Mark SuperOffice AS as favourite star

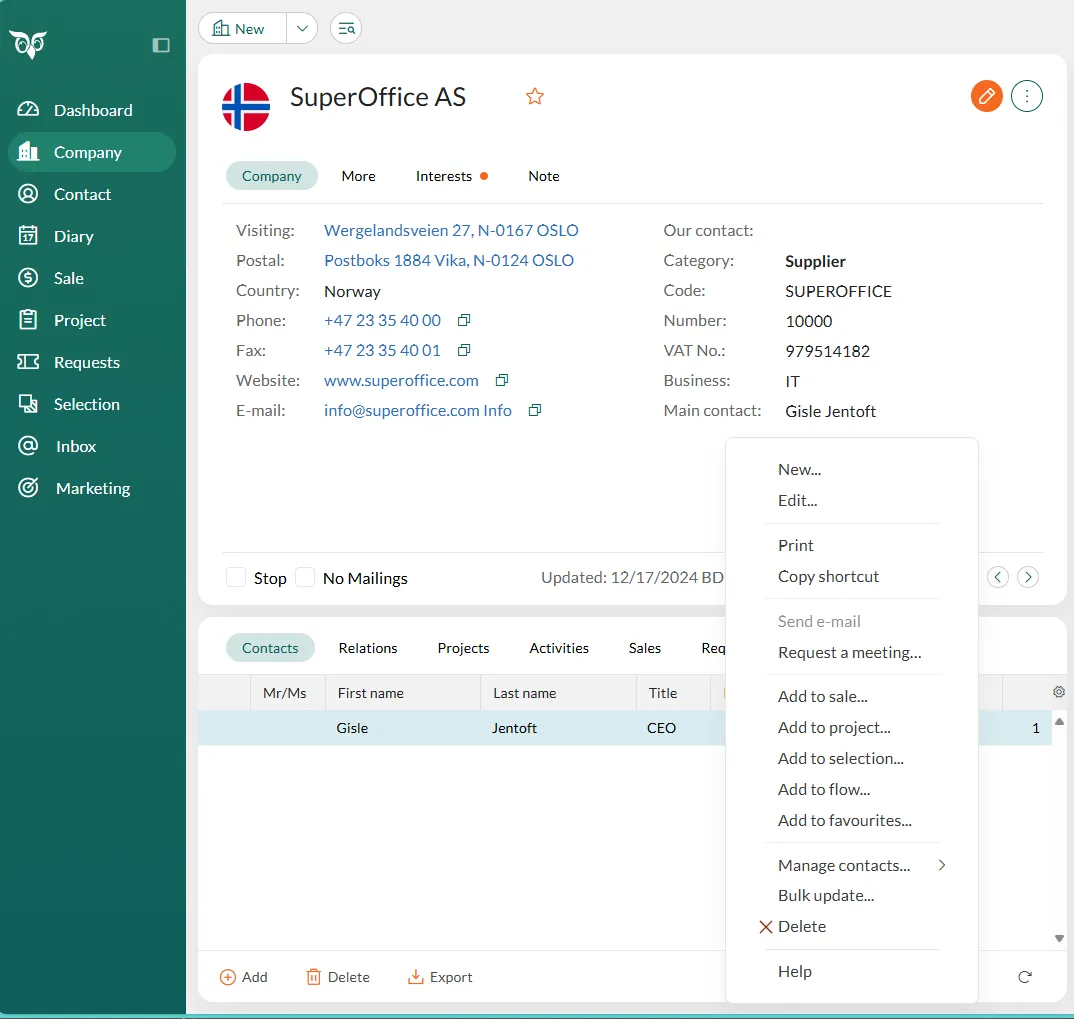[535, 96]
